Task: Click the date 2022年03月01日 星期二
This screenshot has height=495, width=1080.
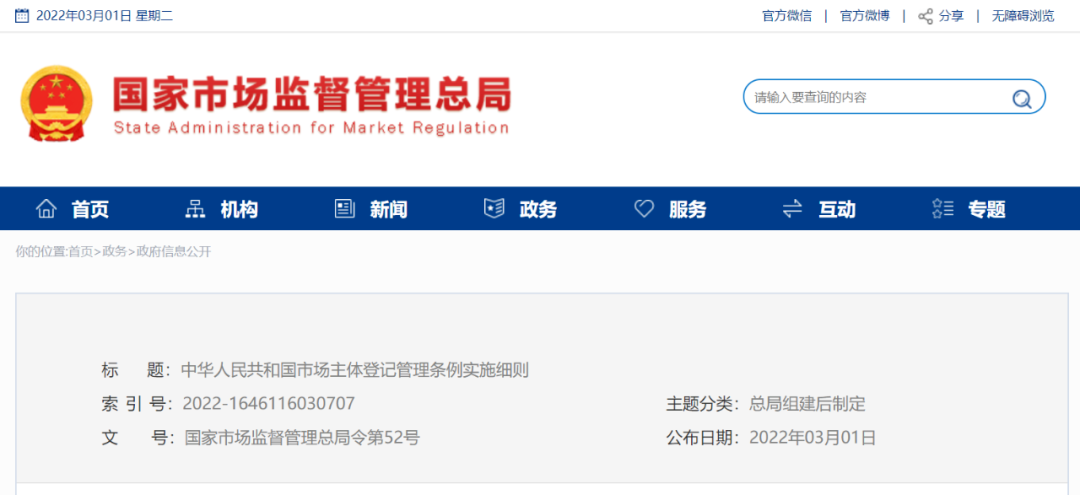Action: click(104, 16)
